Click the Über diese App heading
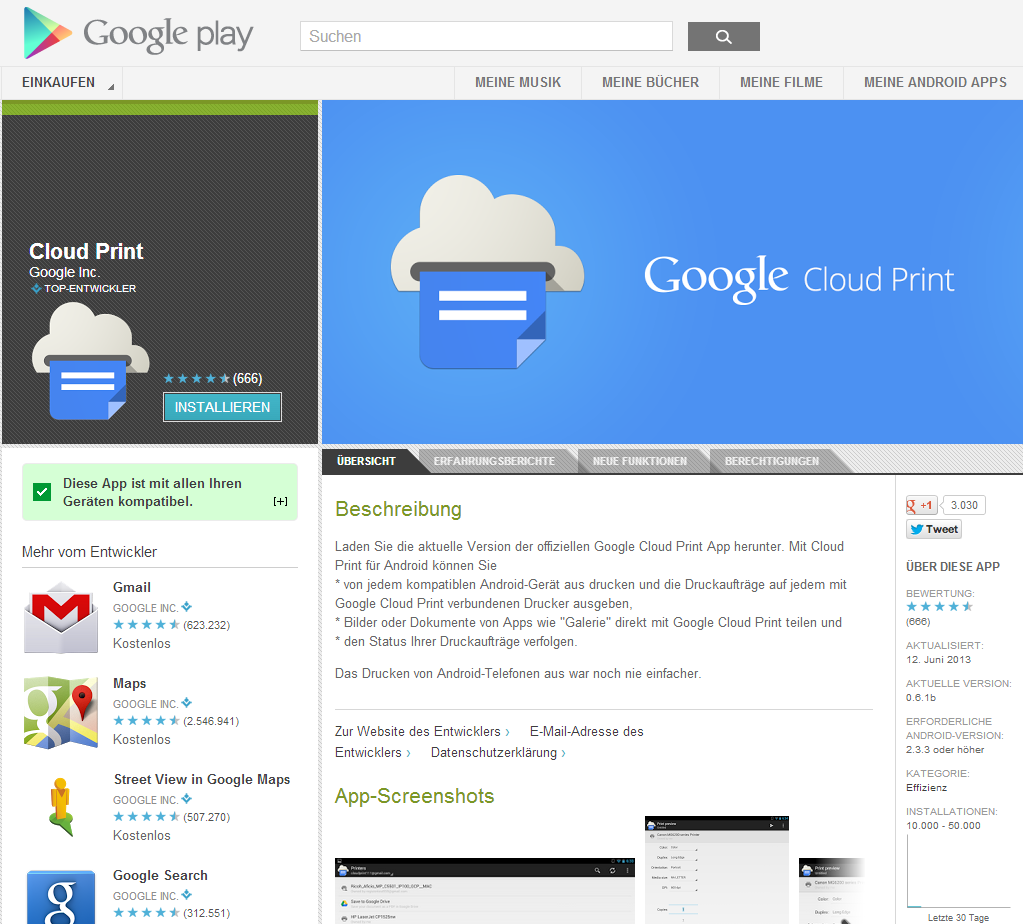The width and height of the screenshot is (1023, 924). [953, 566]
